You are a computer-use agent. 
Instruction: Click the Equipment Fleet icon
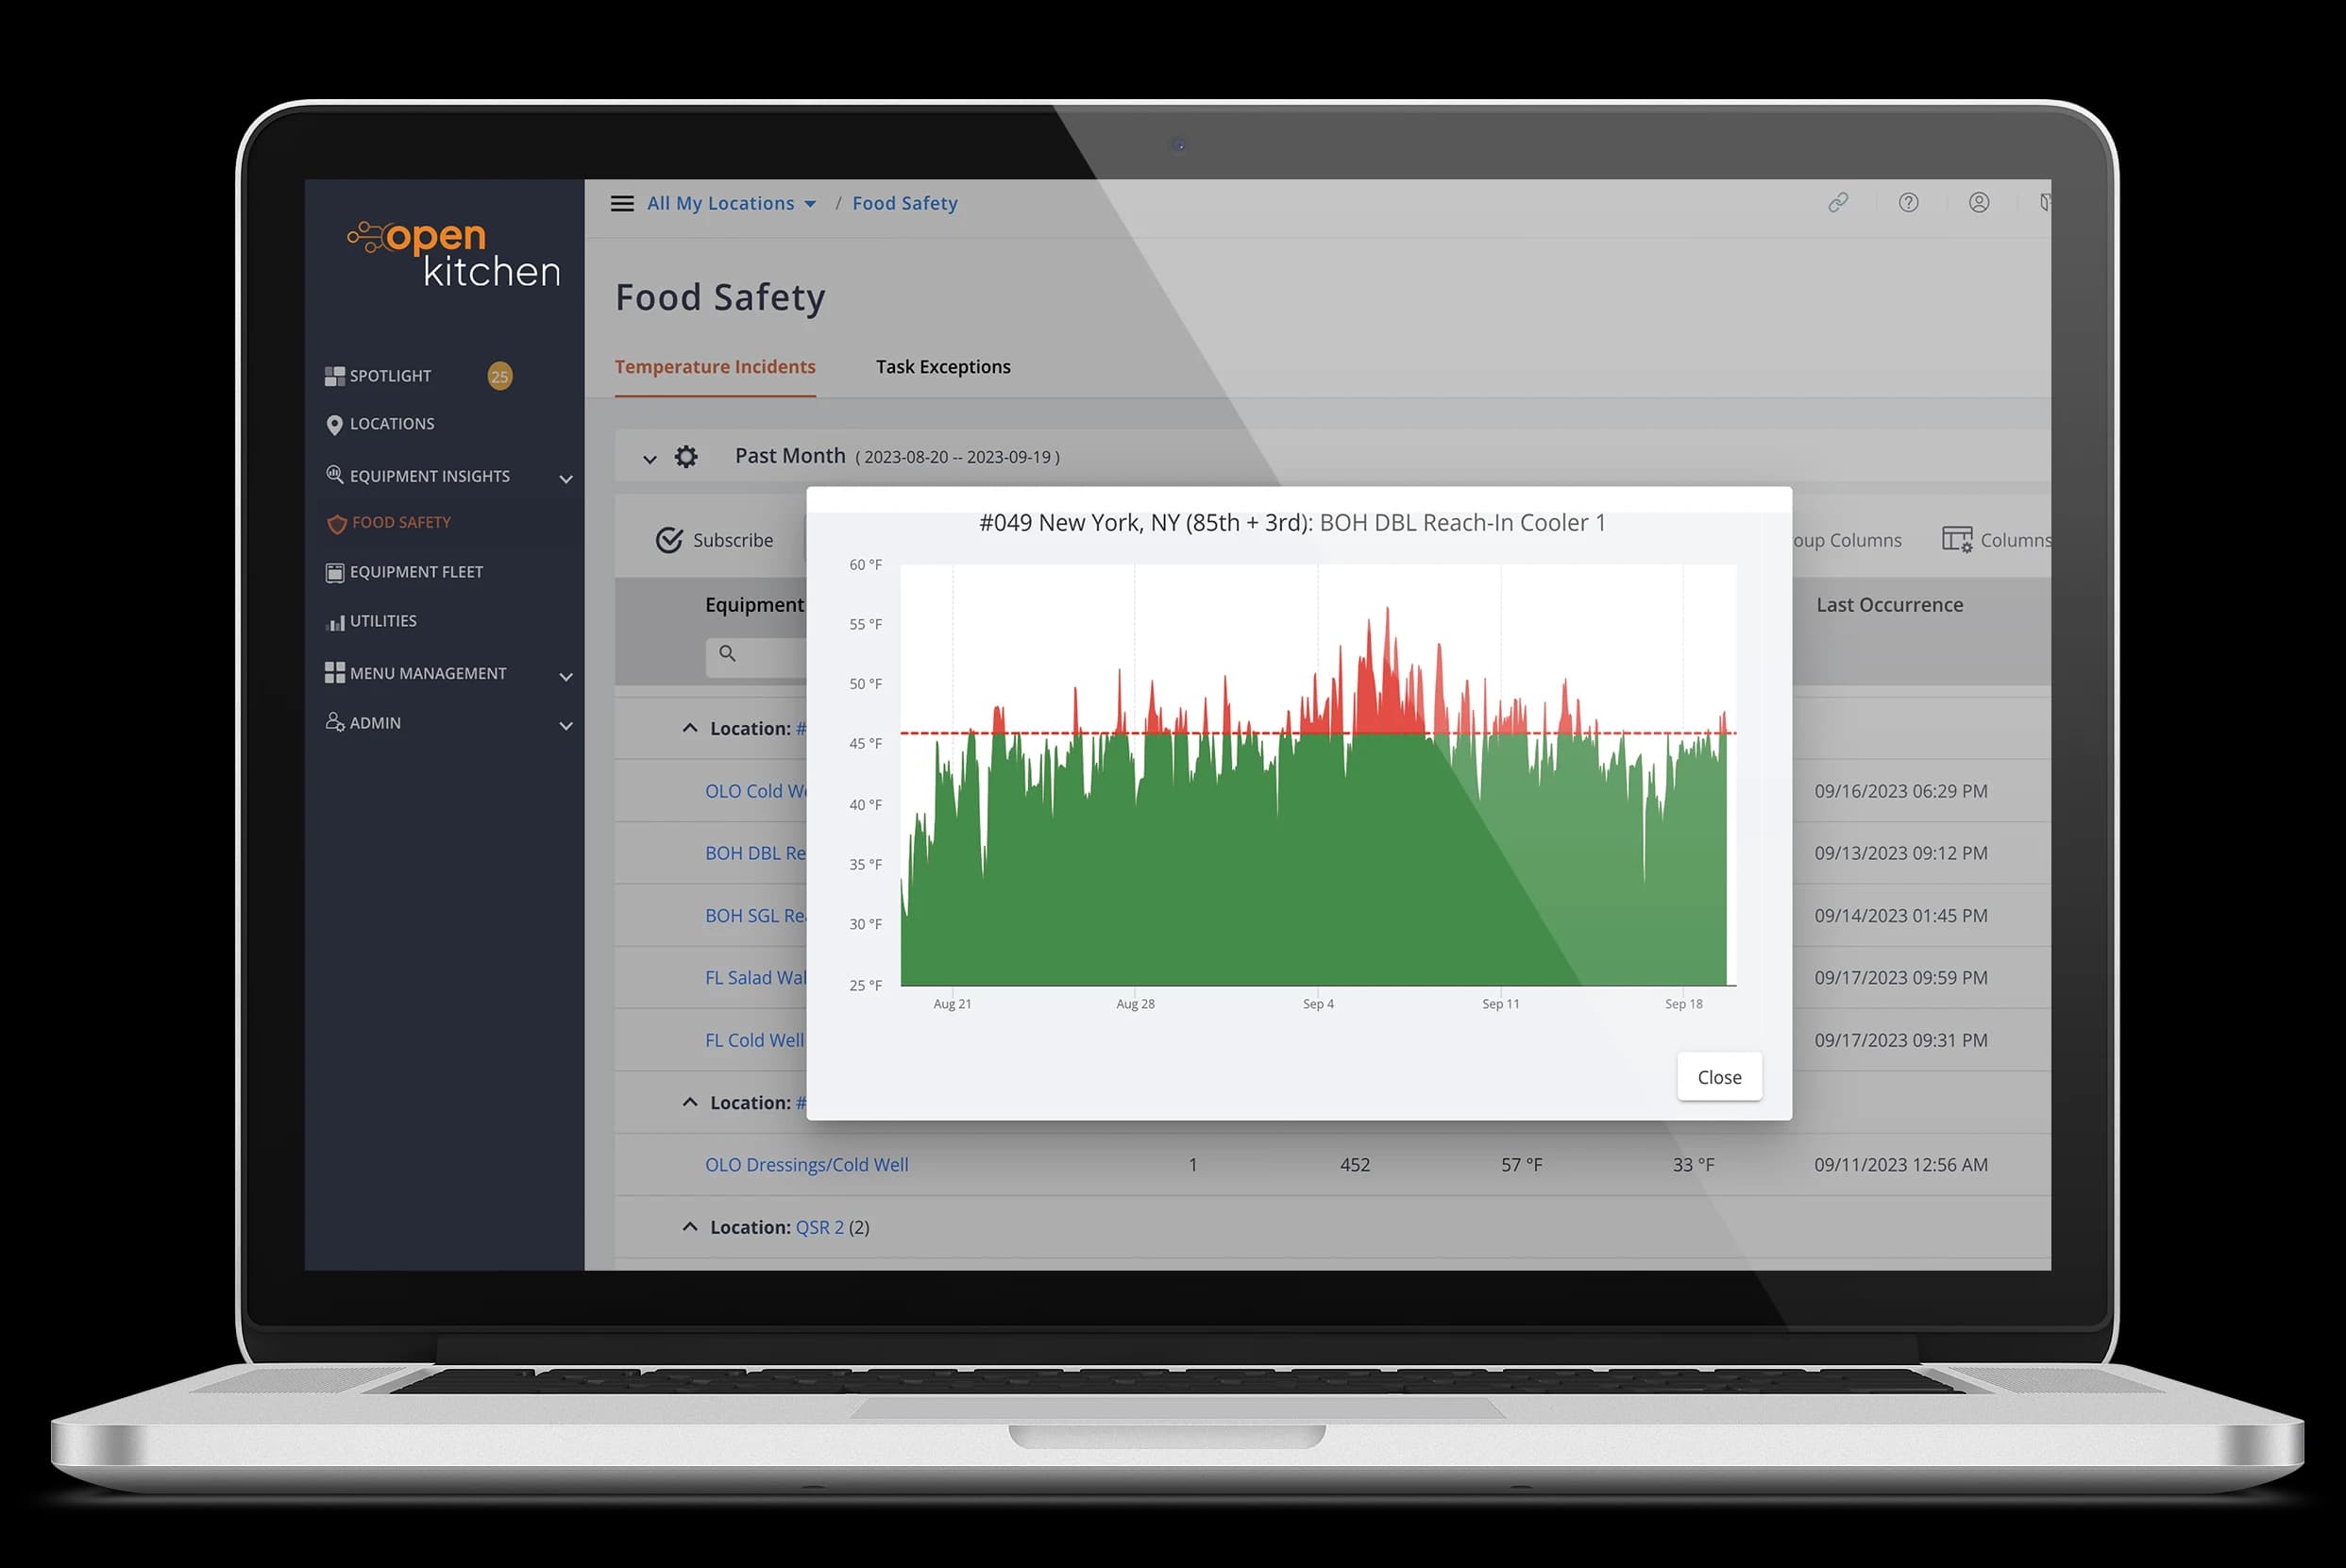[335, 573]
